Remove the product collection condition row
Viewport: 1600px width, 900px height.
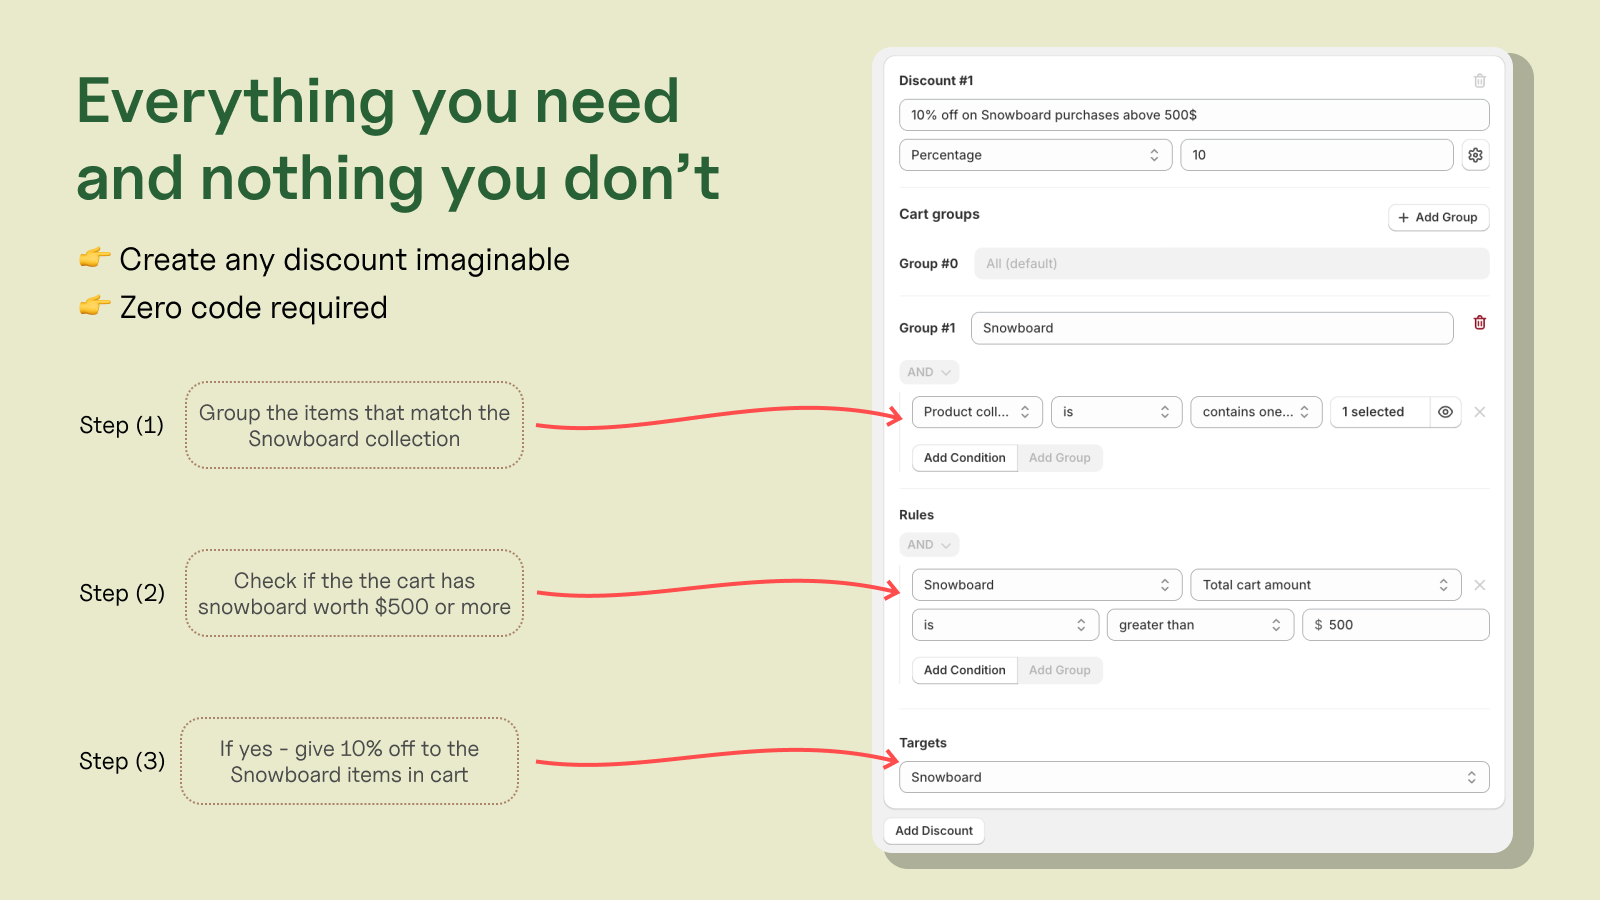click(x=1479, y=412)
